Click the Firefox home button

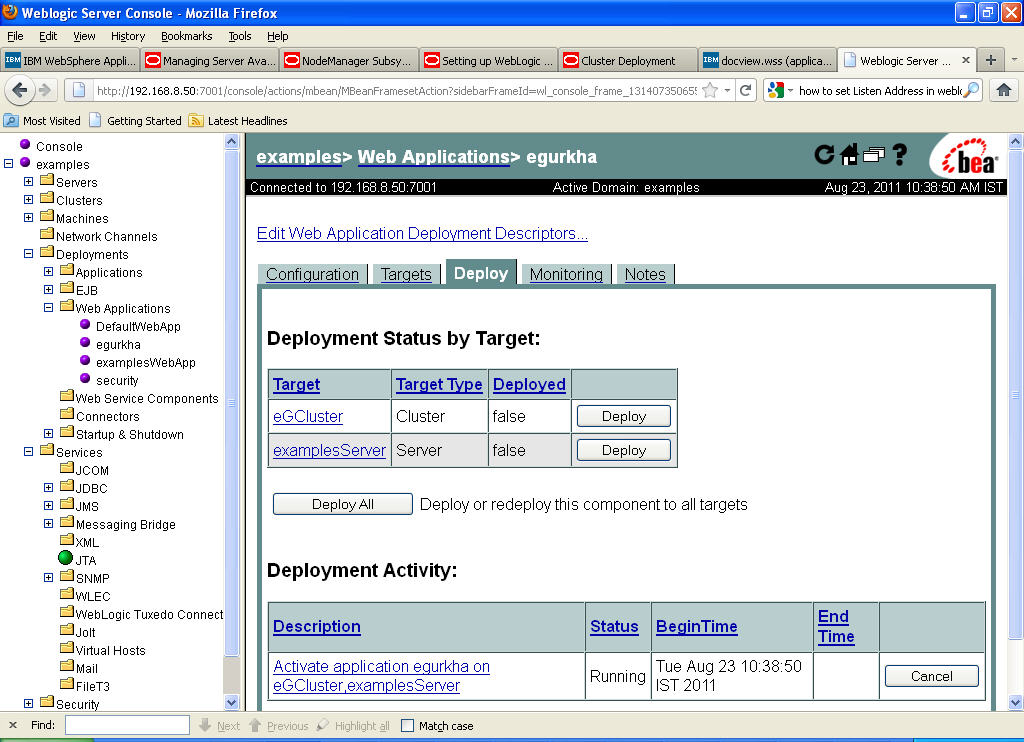point(1004,90)
